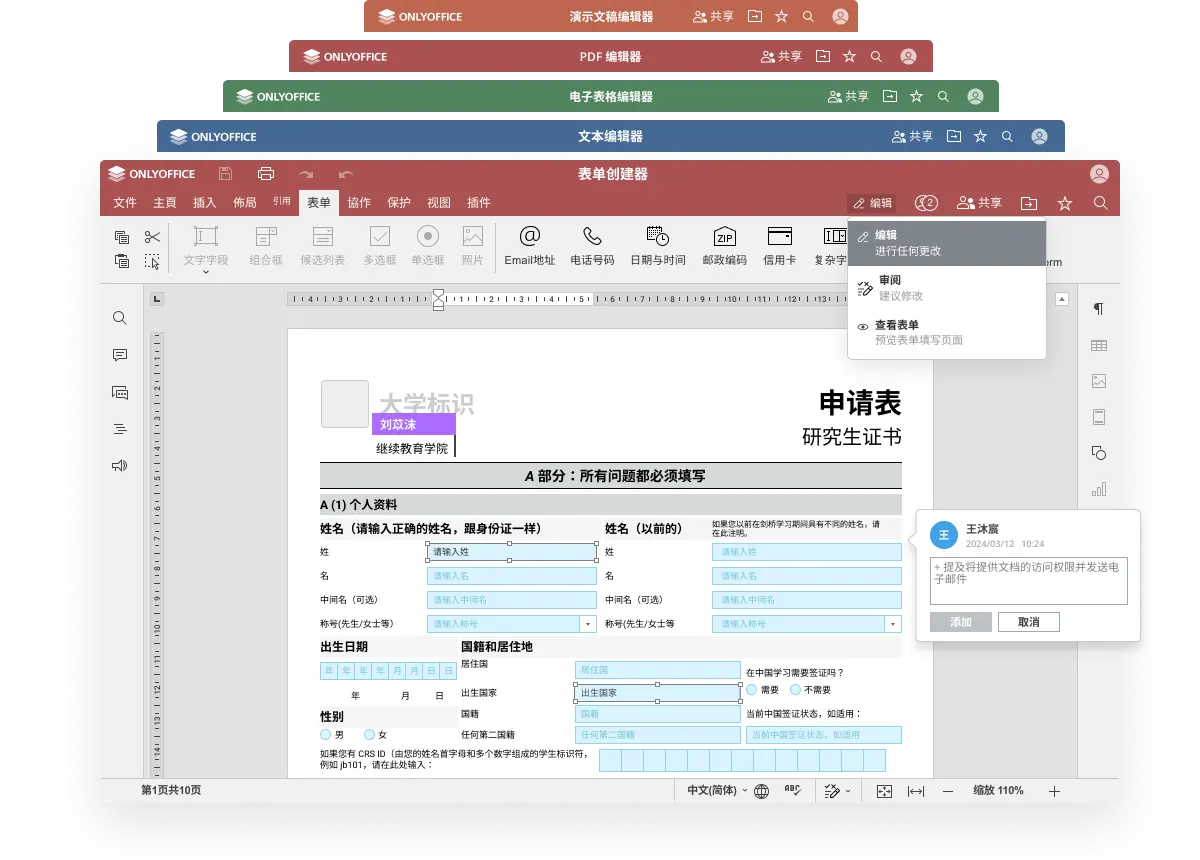Click the 共享 share button
Viewport: 1200px width, 860px height.
(x=980, y=202)
